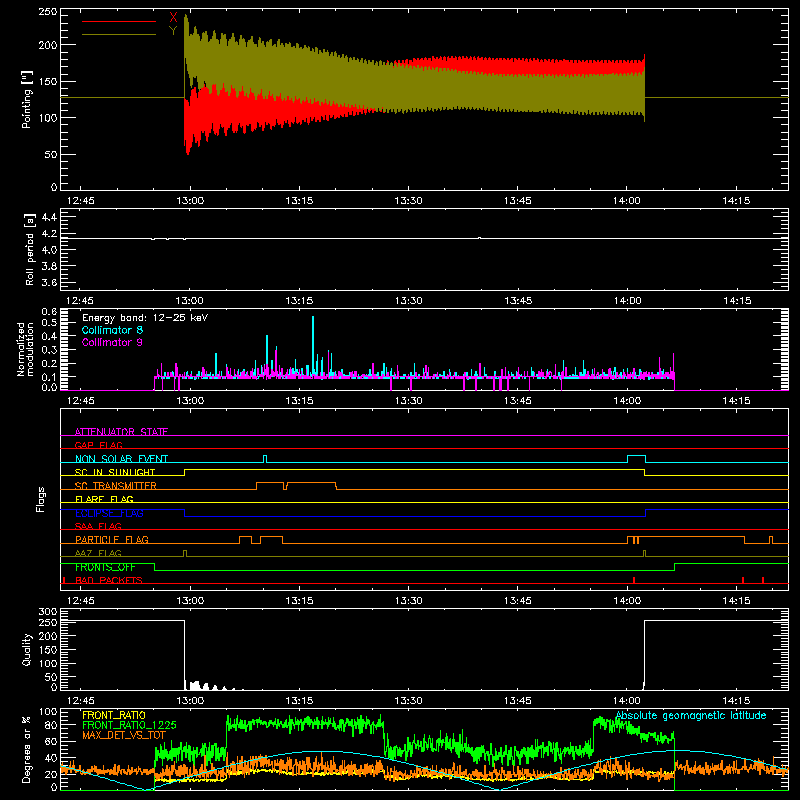This screenshot has height=800, width=800.
Task: Click the NON_SOLAR_EVENT pulse near 14:00
Action: tap(636, 458)
